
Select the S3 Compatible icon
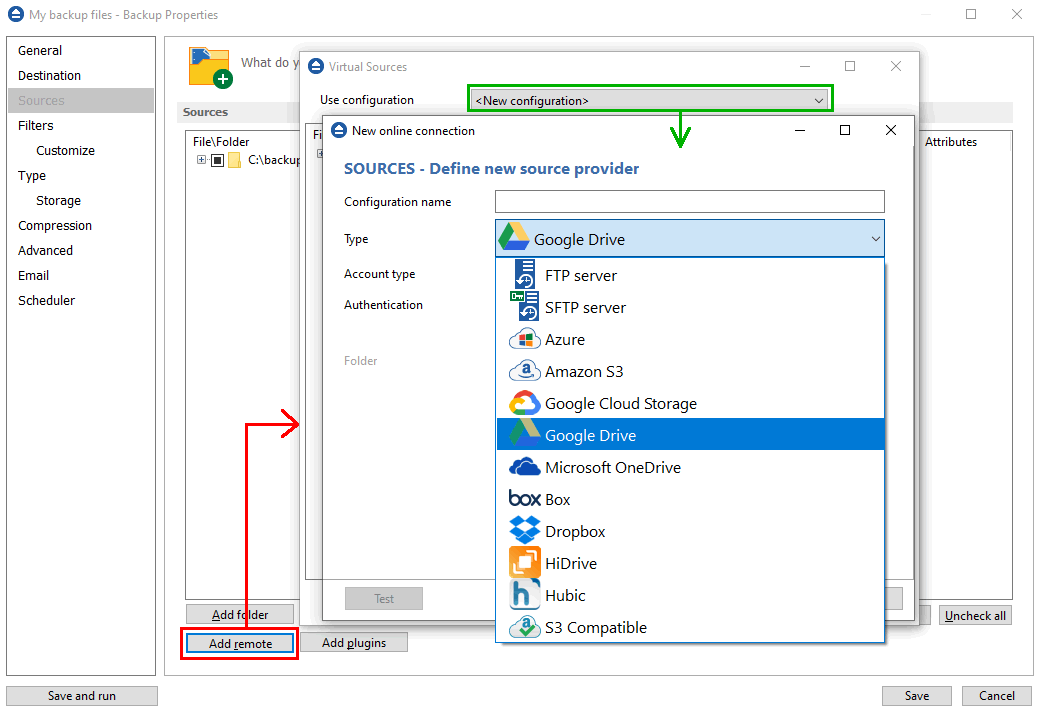pyautogui.click(x=525, y=626)
